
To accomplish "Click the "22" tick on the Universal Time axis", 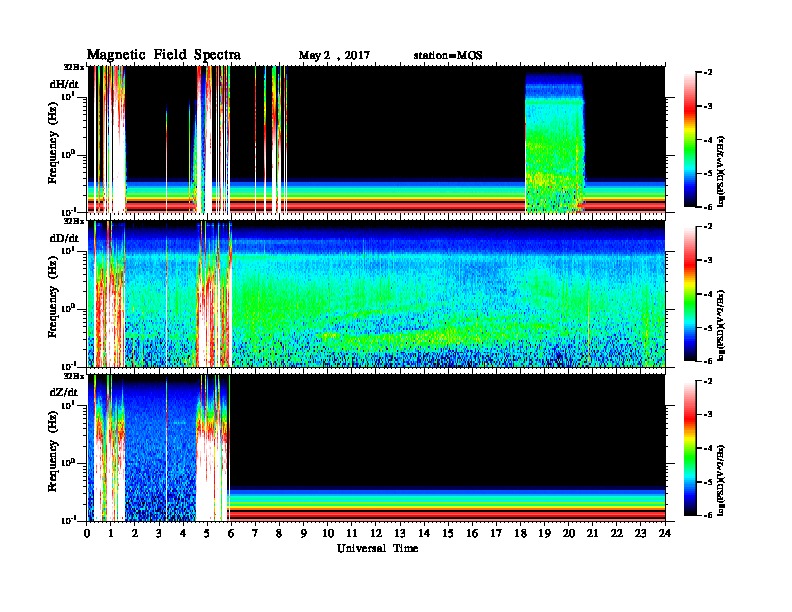I will [x=617, y=534].
